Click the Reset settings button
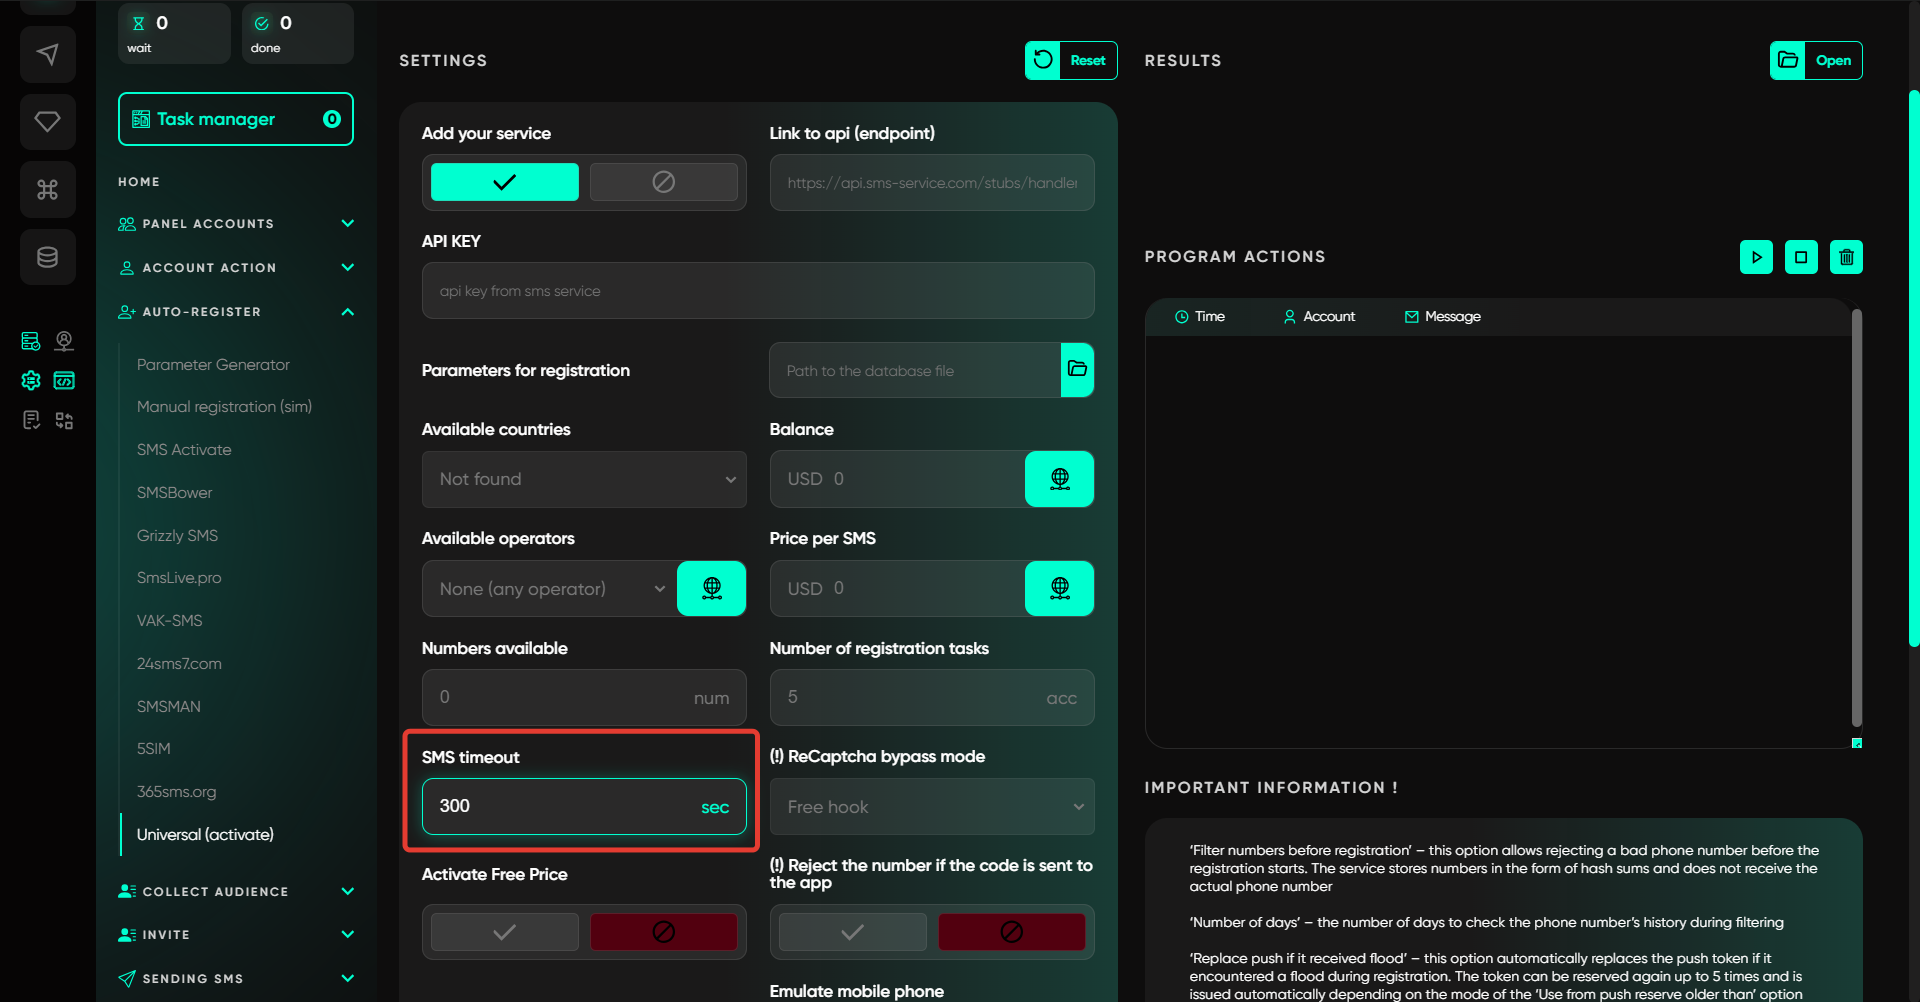Viewport: 1920px width, 1002px height. click(x=1071, y=60)
